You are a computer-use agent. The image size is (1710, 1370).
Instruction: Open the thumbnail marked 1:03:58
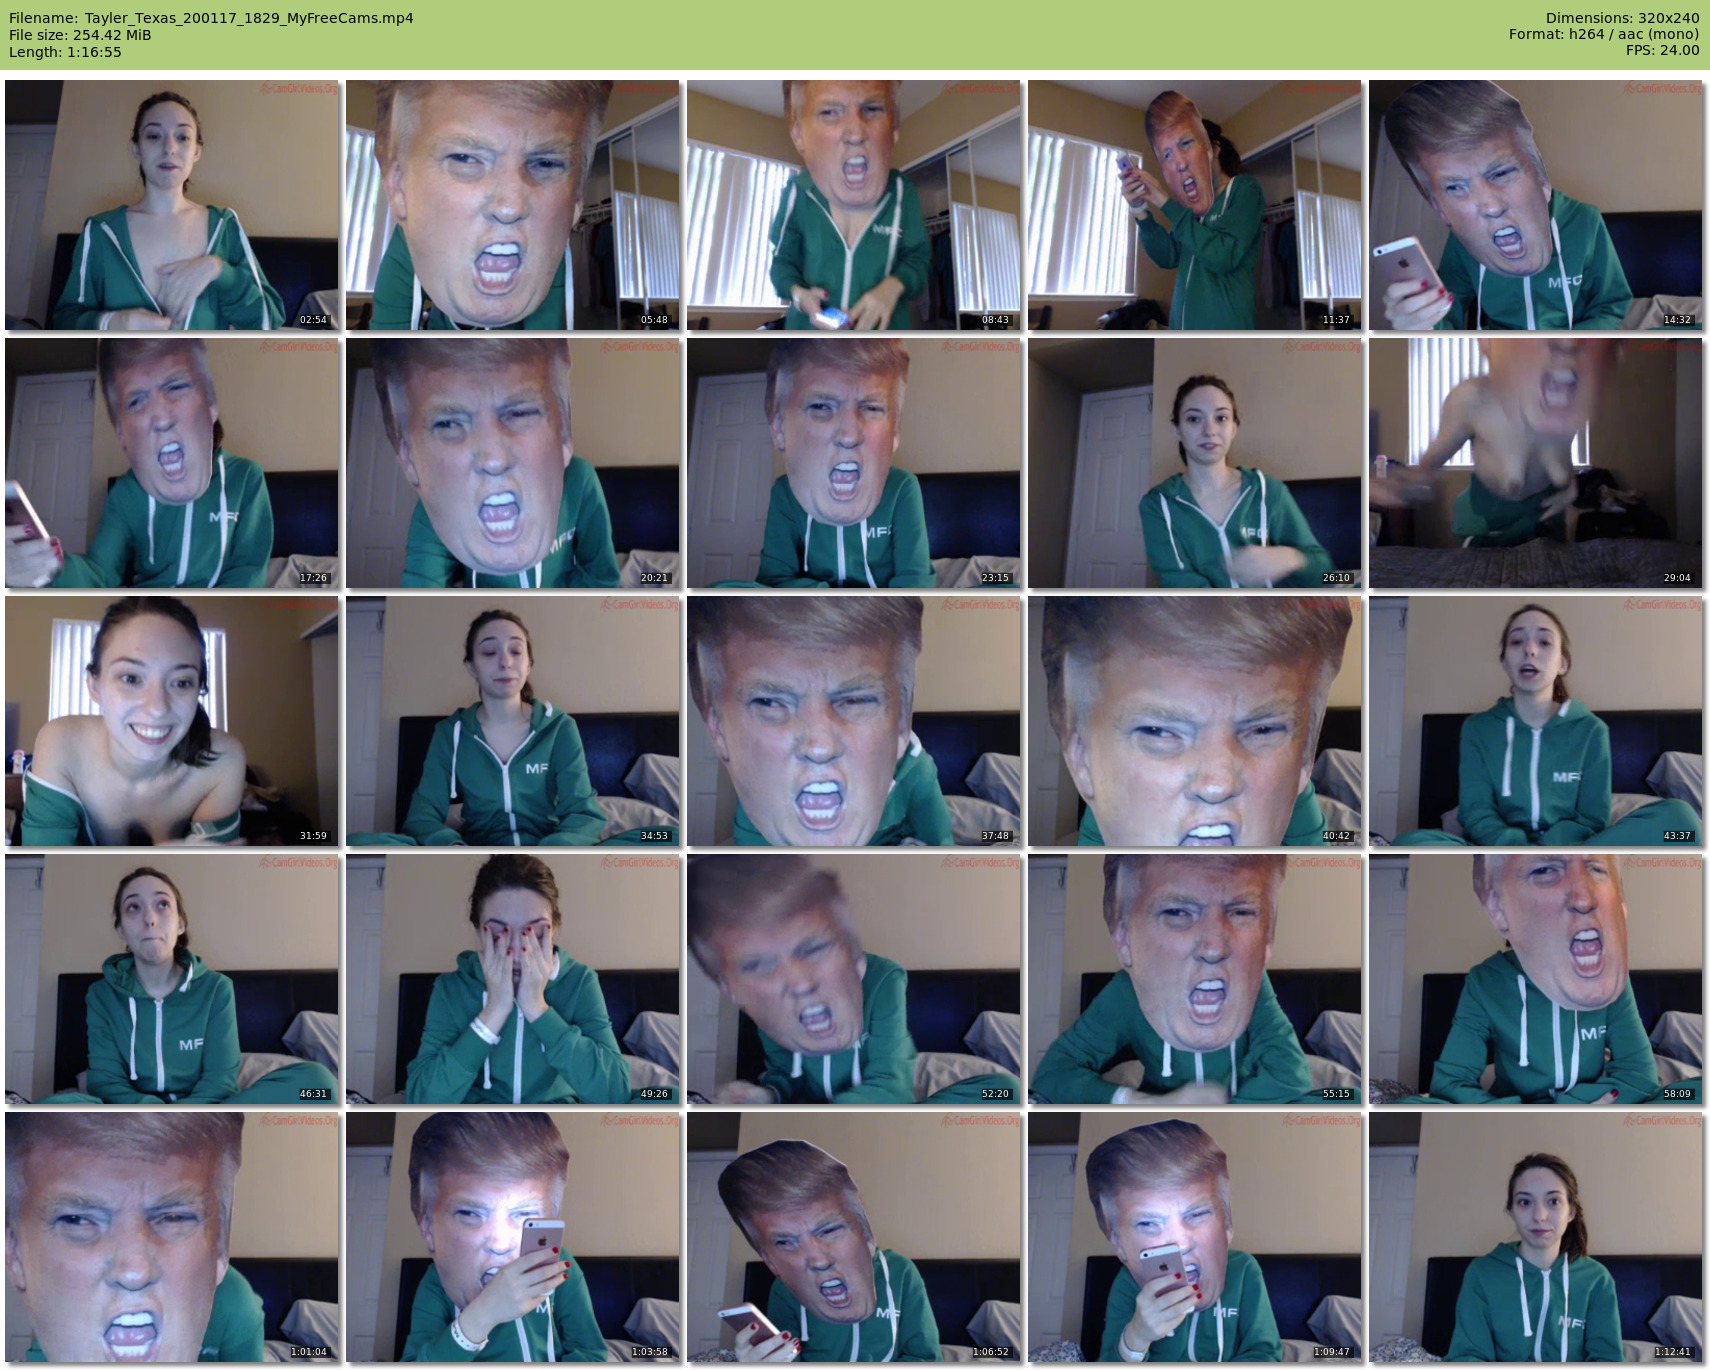pos(512,1237)
